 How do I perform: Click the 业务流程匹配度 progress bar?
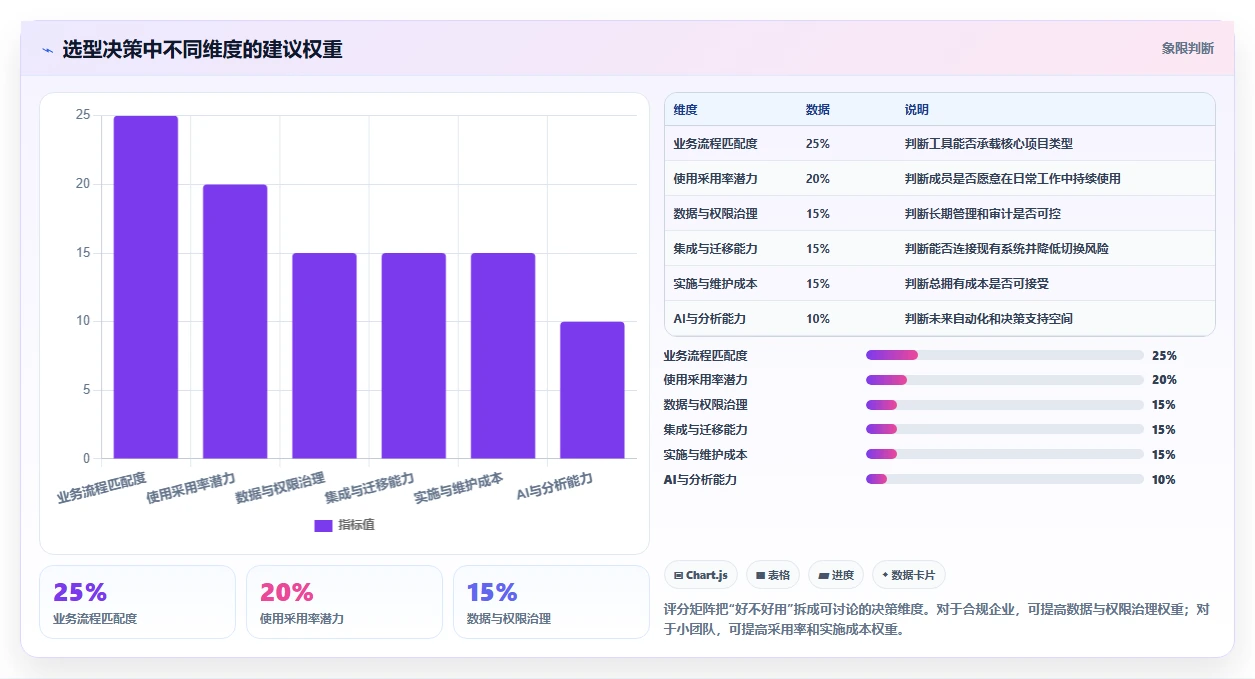tap(1005, 355)
